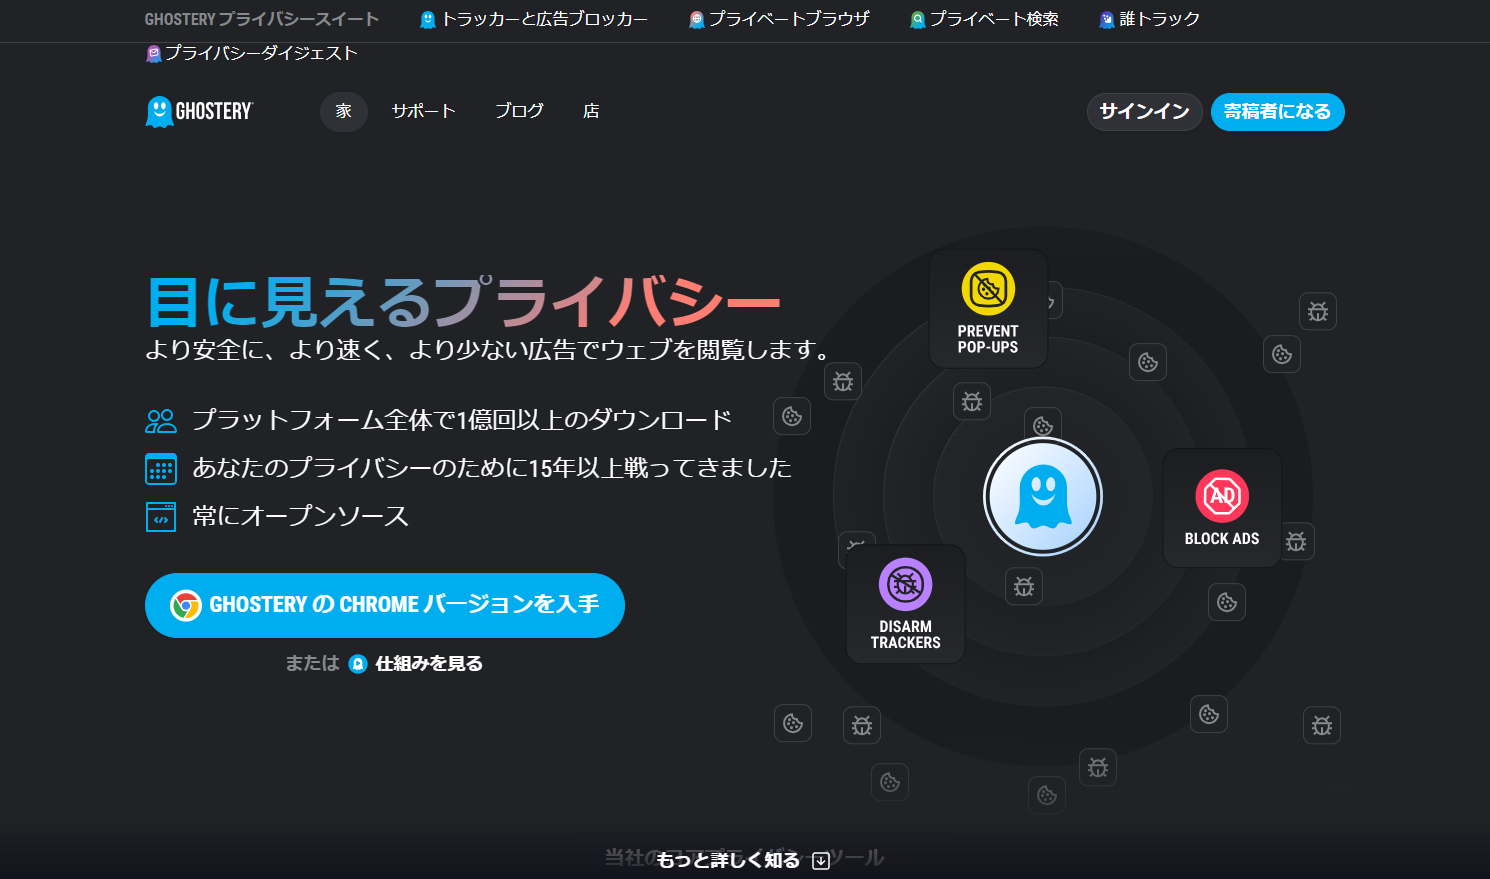This screenshot has height=879, width=1490.
Task: Click ghost icon next to プライベート検索
Action: pyautogui.click(x=918, y=19)
